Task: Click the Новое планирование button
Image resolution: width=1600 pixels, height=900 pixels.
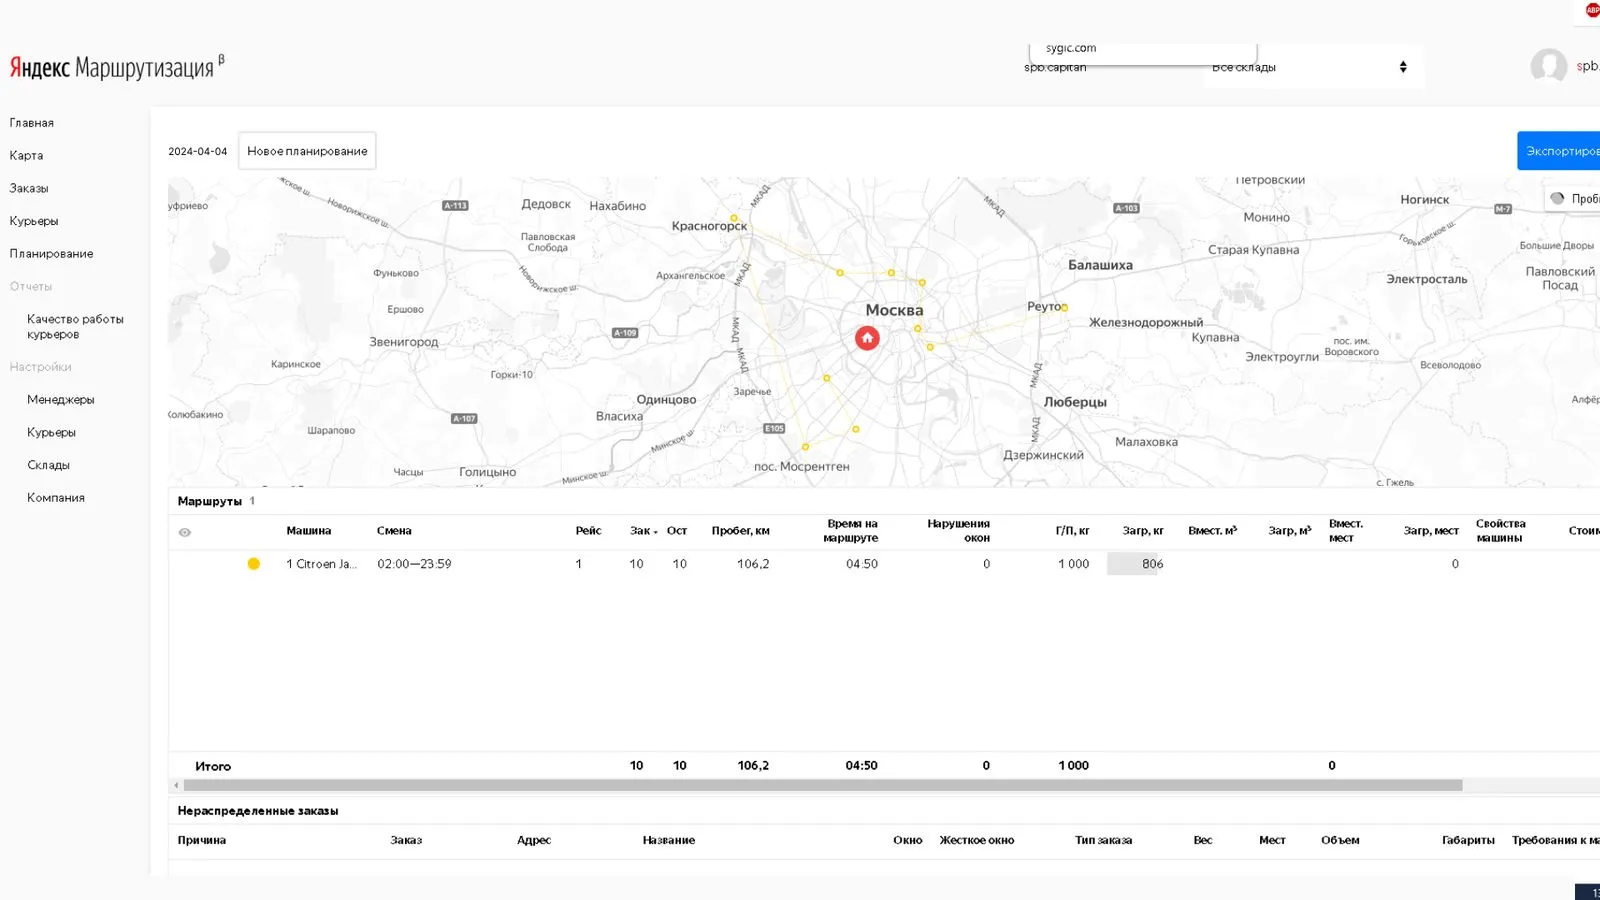Action: pos(307,151)
